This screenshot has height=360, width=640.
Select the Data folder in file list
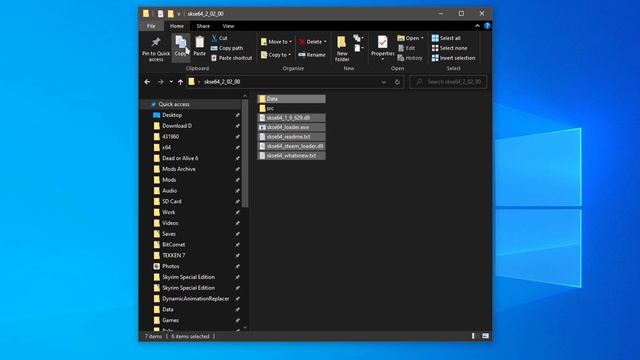[x=291, y=99]
